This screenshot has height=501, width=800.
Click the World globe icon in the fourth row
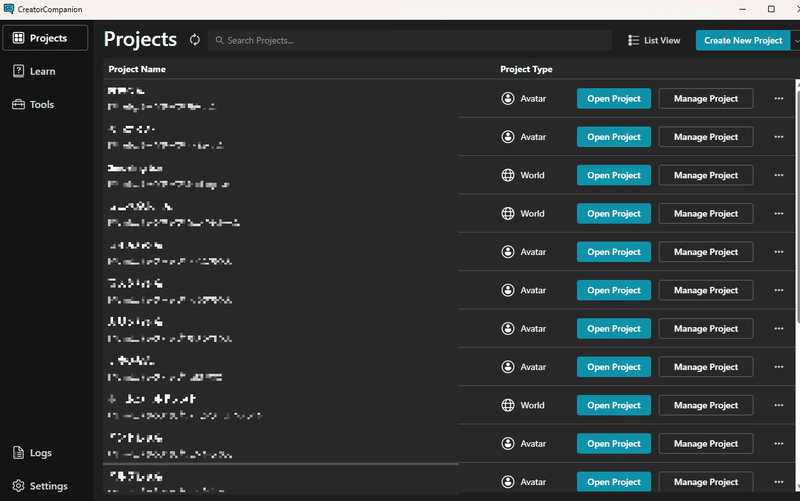tap(508, 213)
